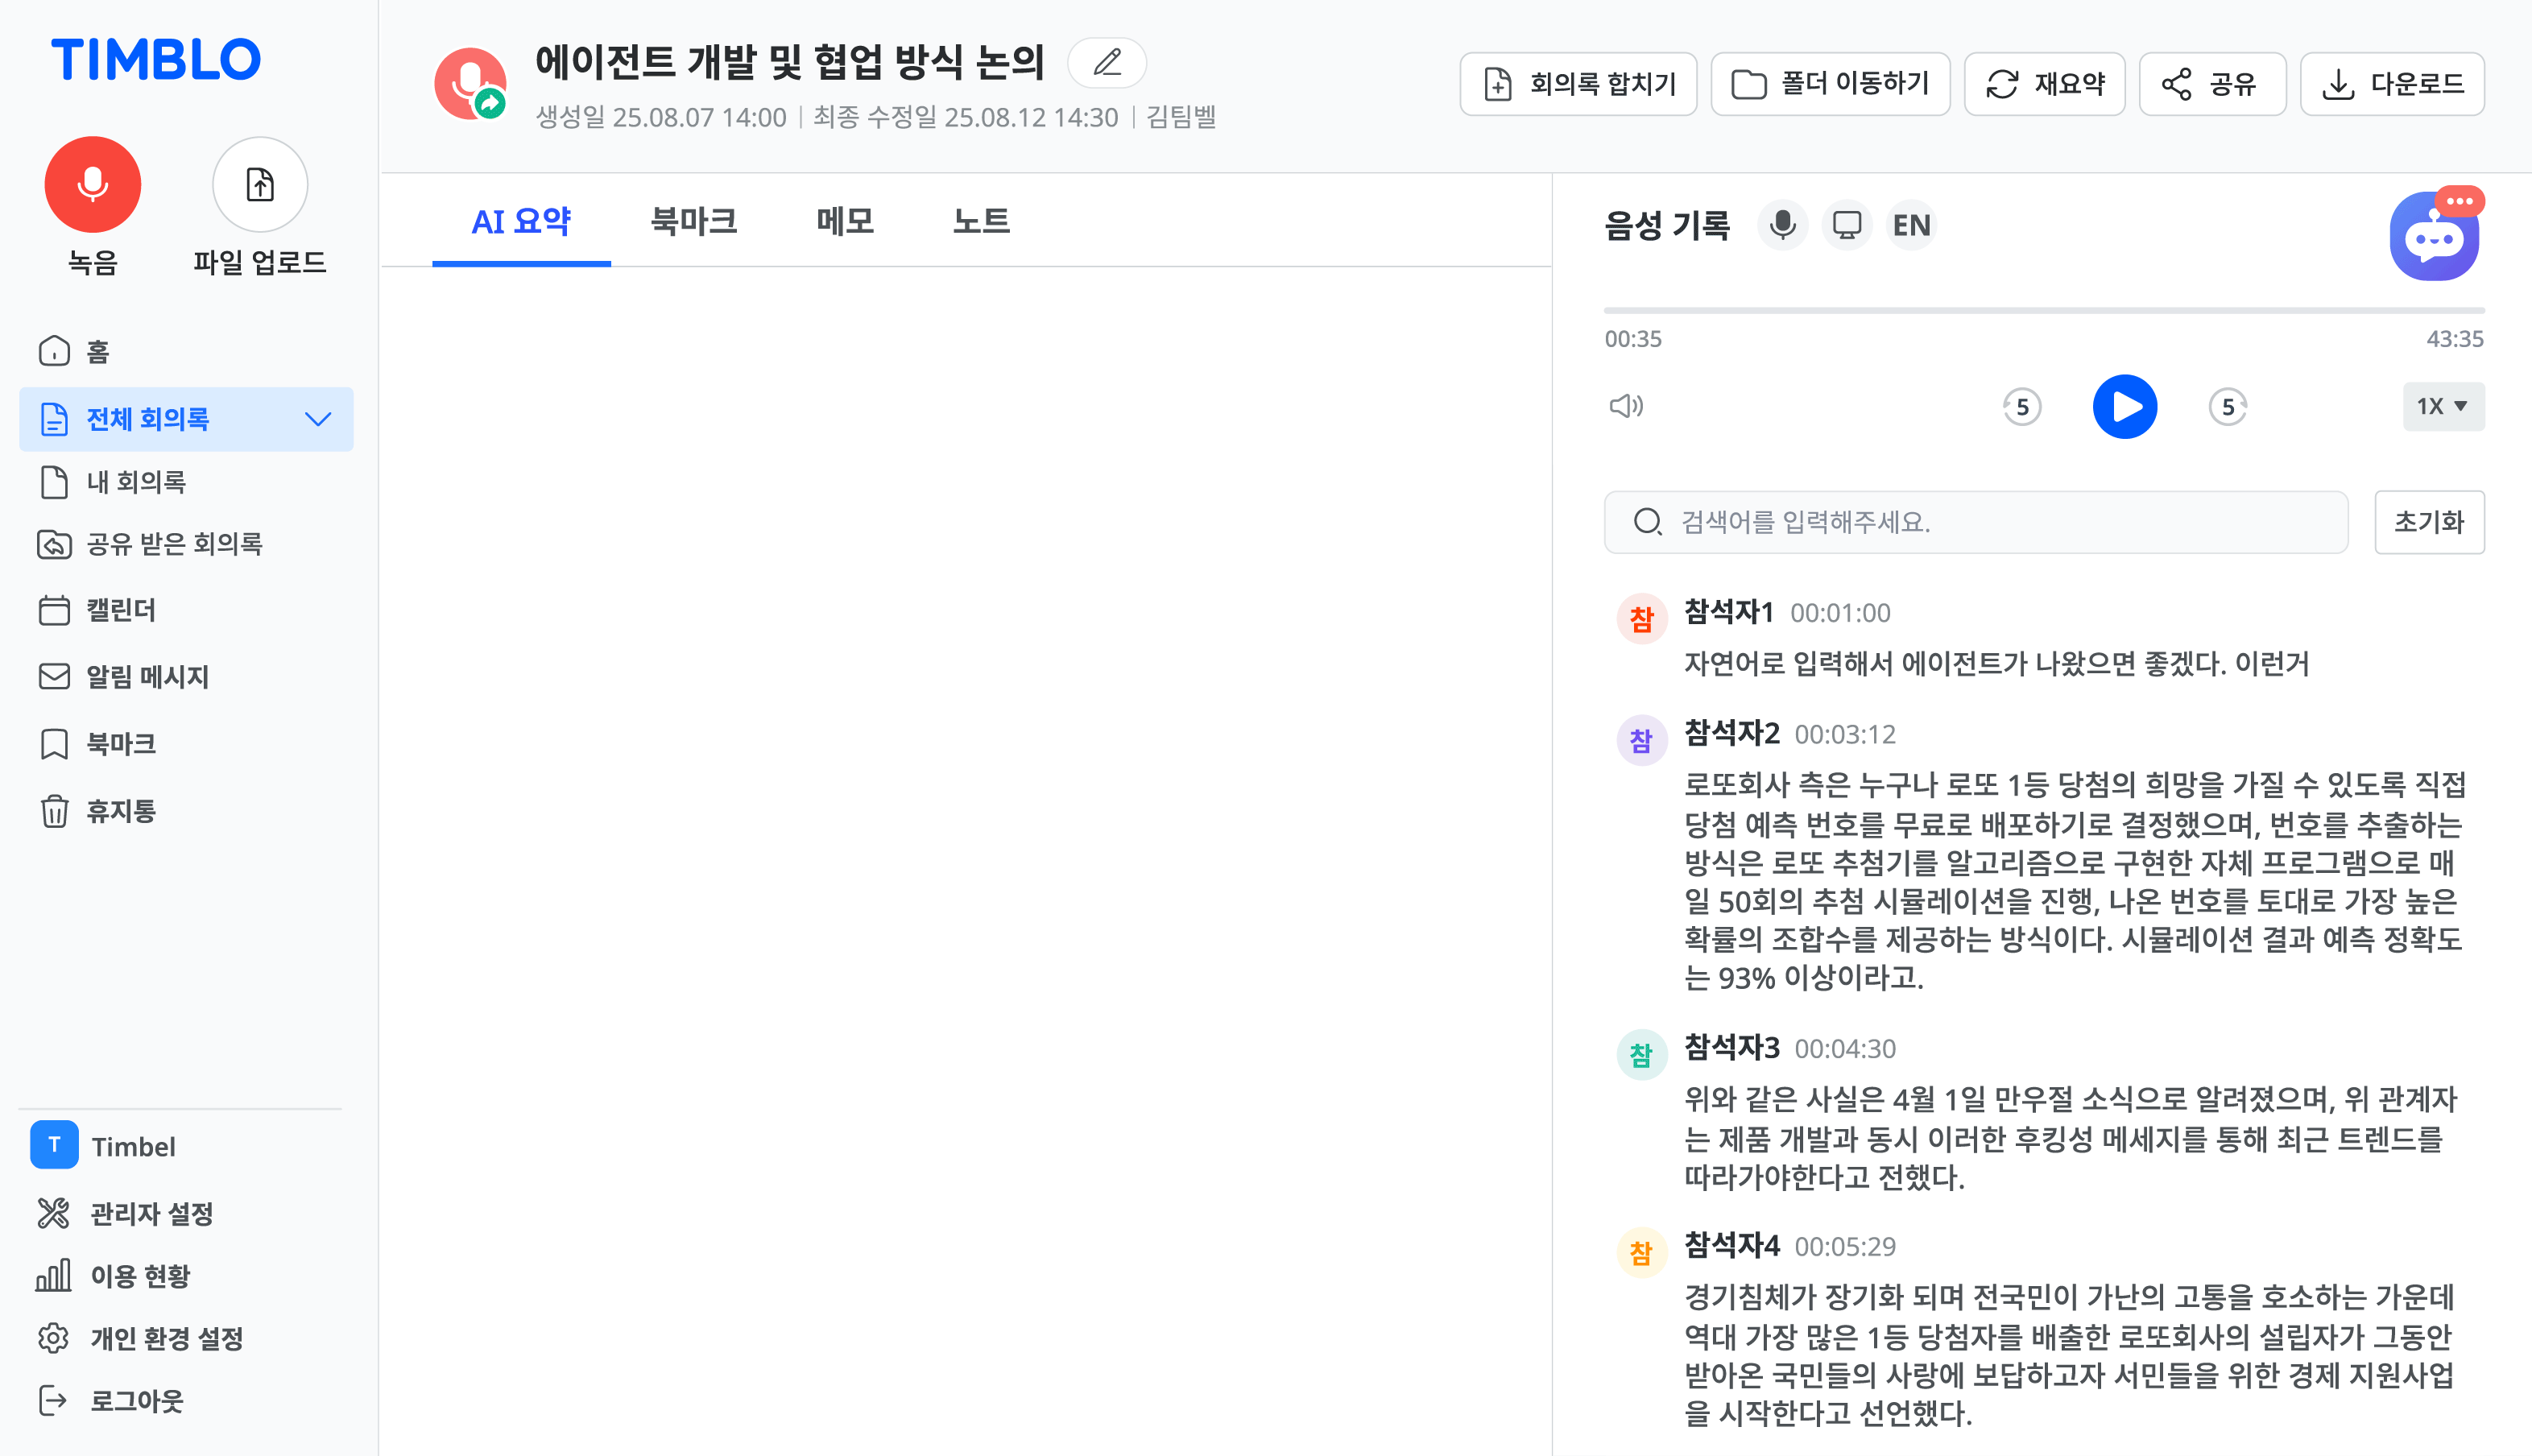2532x1456 pixels.
Task: Click the file upload icon
Action: click(260, 185)
